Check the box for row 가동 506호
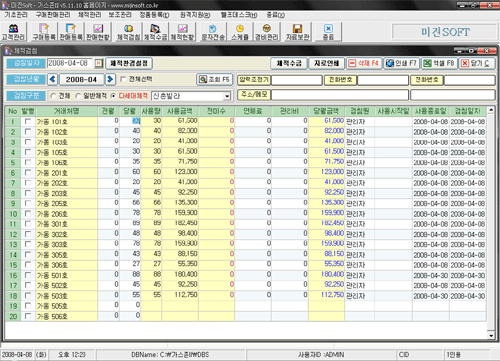 (x=28, y=316)
